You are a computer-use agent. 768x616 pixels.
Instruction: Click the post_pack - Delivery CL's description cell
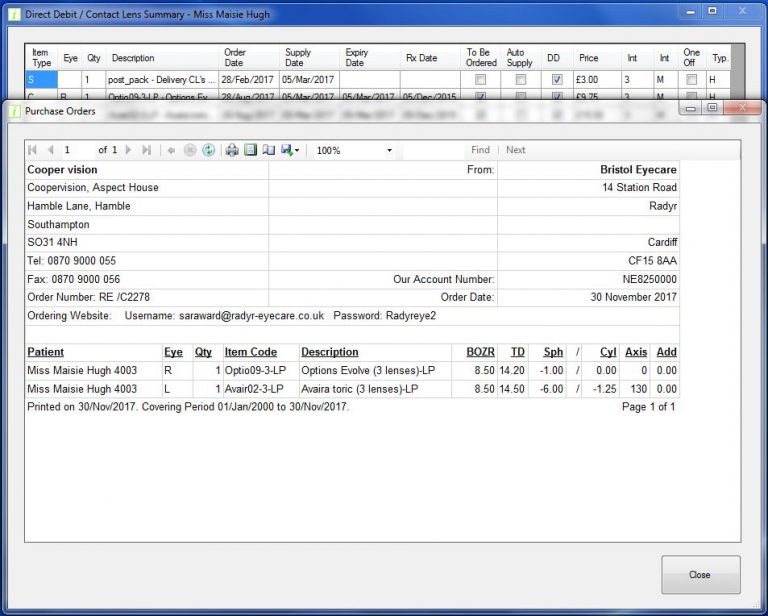(162, 79)
